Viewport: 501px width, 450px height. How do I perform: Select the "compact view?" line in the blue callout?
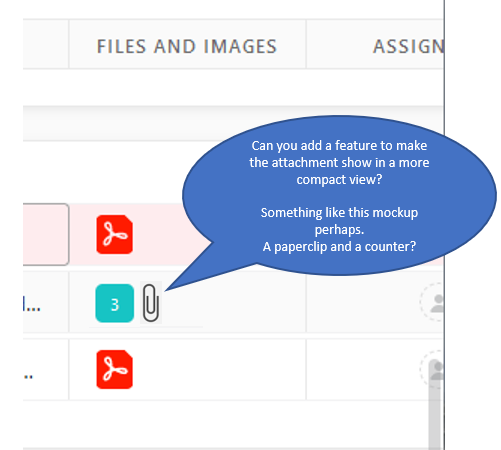click(339, 180)
